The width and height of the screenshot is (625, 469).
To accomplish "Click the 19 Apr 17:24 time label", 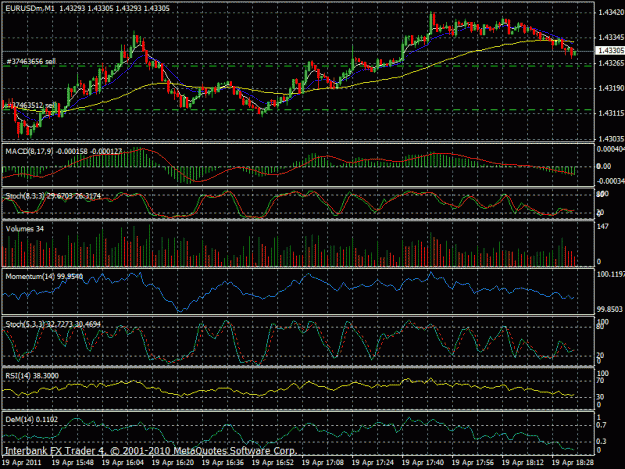I will (x=373, y=463).
